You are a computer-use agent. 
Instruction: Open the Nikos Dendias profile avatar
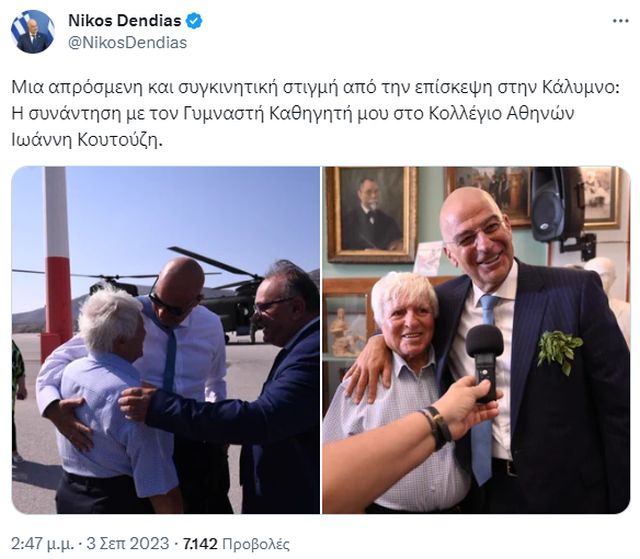[x=33, y=32]
